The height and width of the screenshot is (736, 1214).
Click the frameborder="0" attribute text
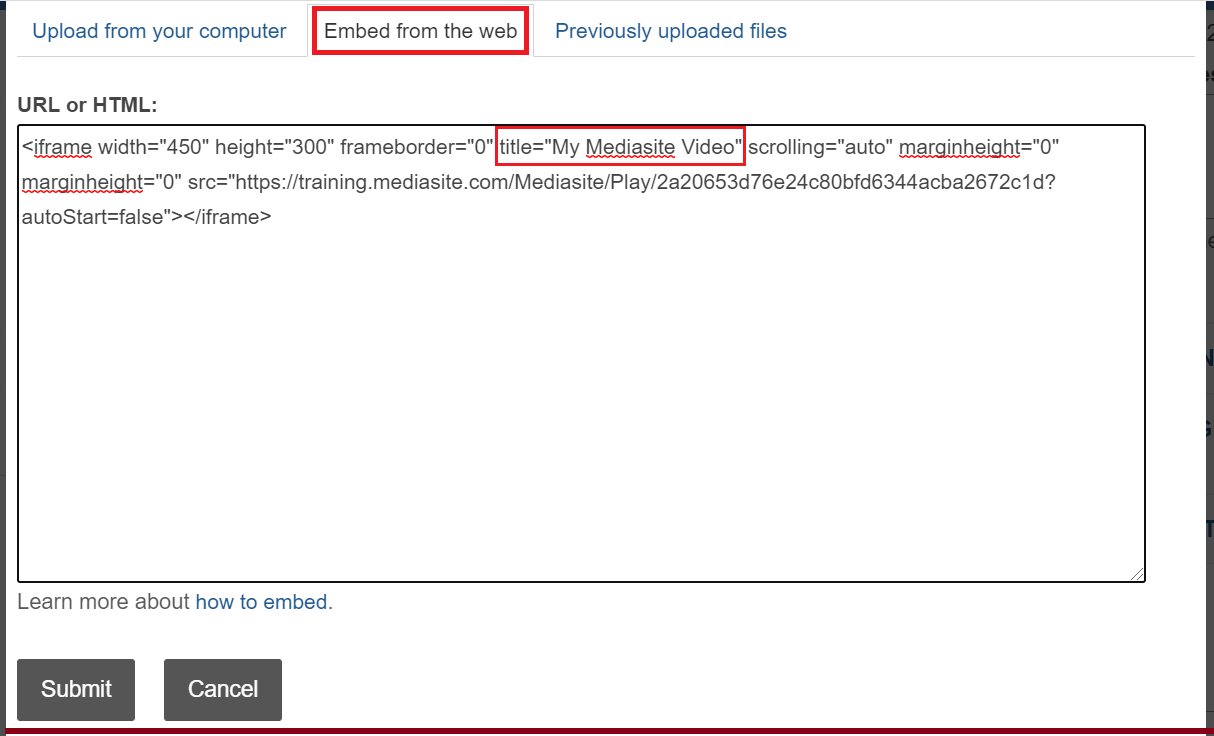pyautogui.click(x=417, y=148)
